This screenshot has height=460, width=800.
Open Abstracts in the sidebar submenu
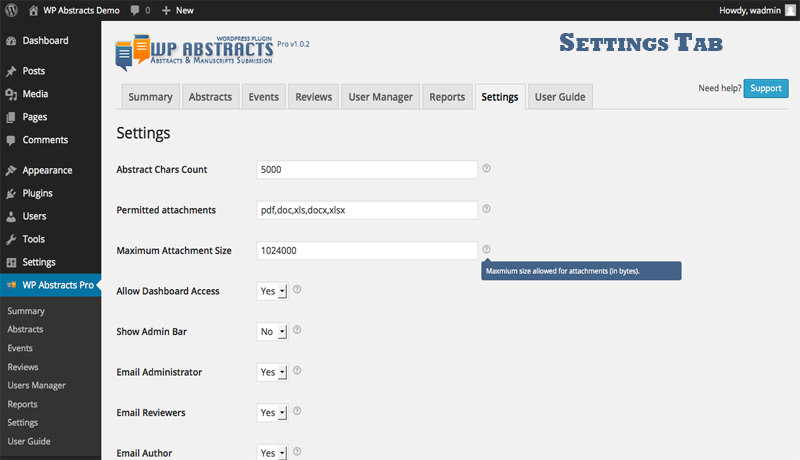coord(25,329)
